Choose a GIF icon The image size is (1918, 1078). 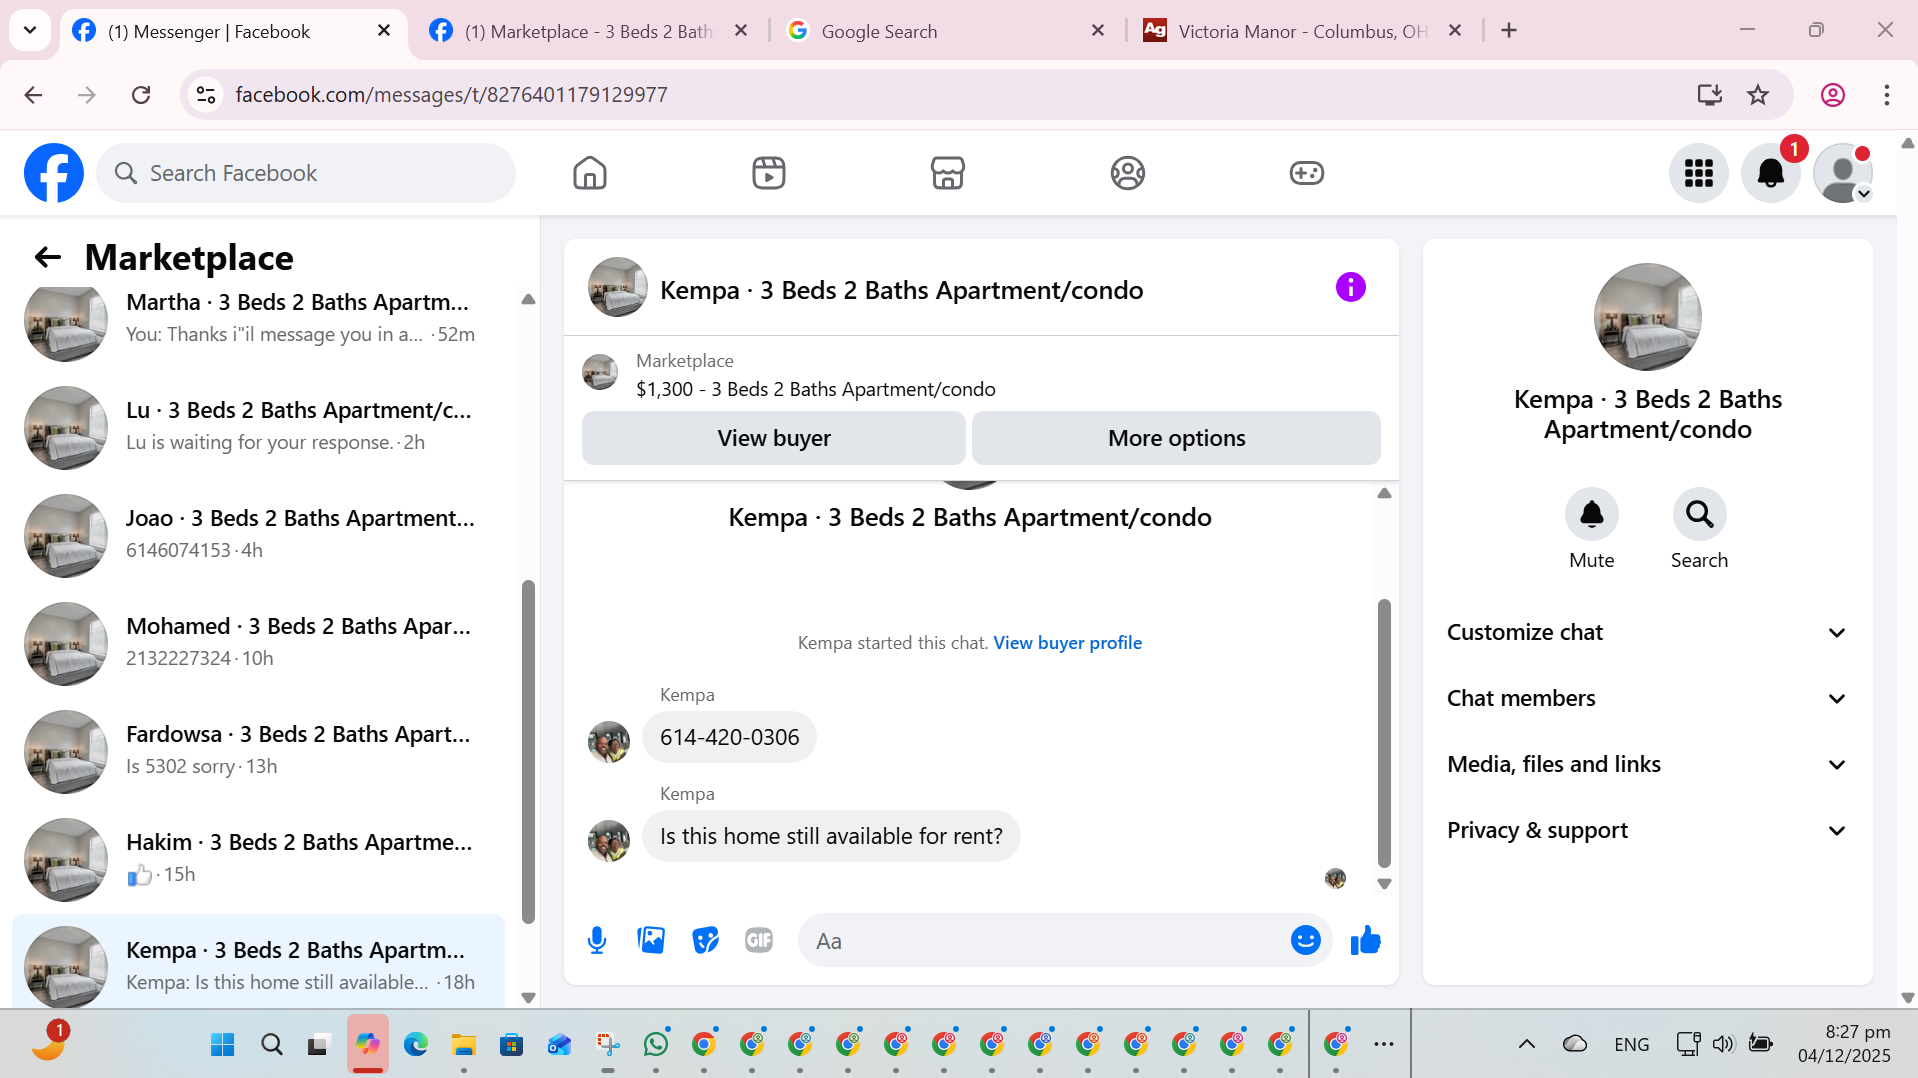(x=759, y=940)
